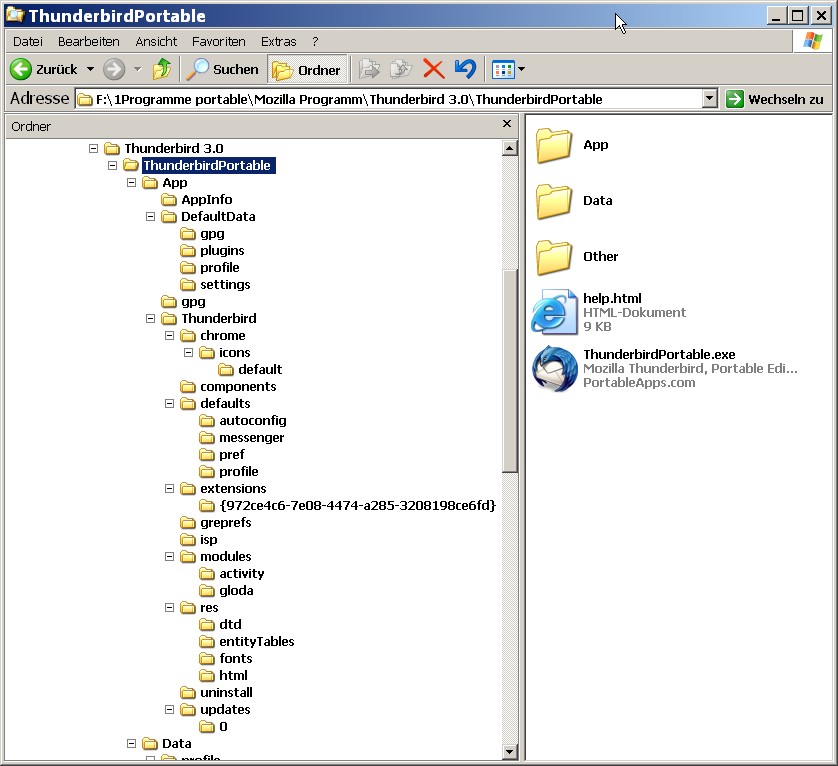Image resolution: width=838 pixels, height=766 pixels.
Task: Close the Ordner side panel
Action: tap(507, 125)
